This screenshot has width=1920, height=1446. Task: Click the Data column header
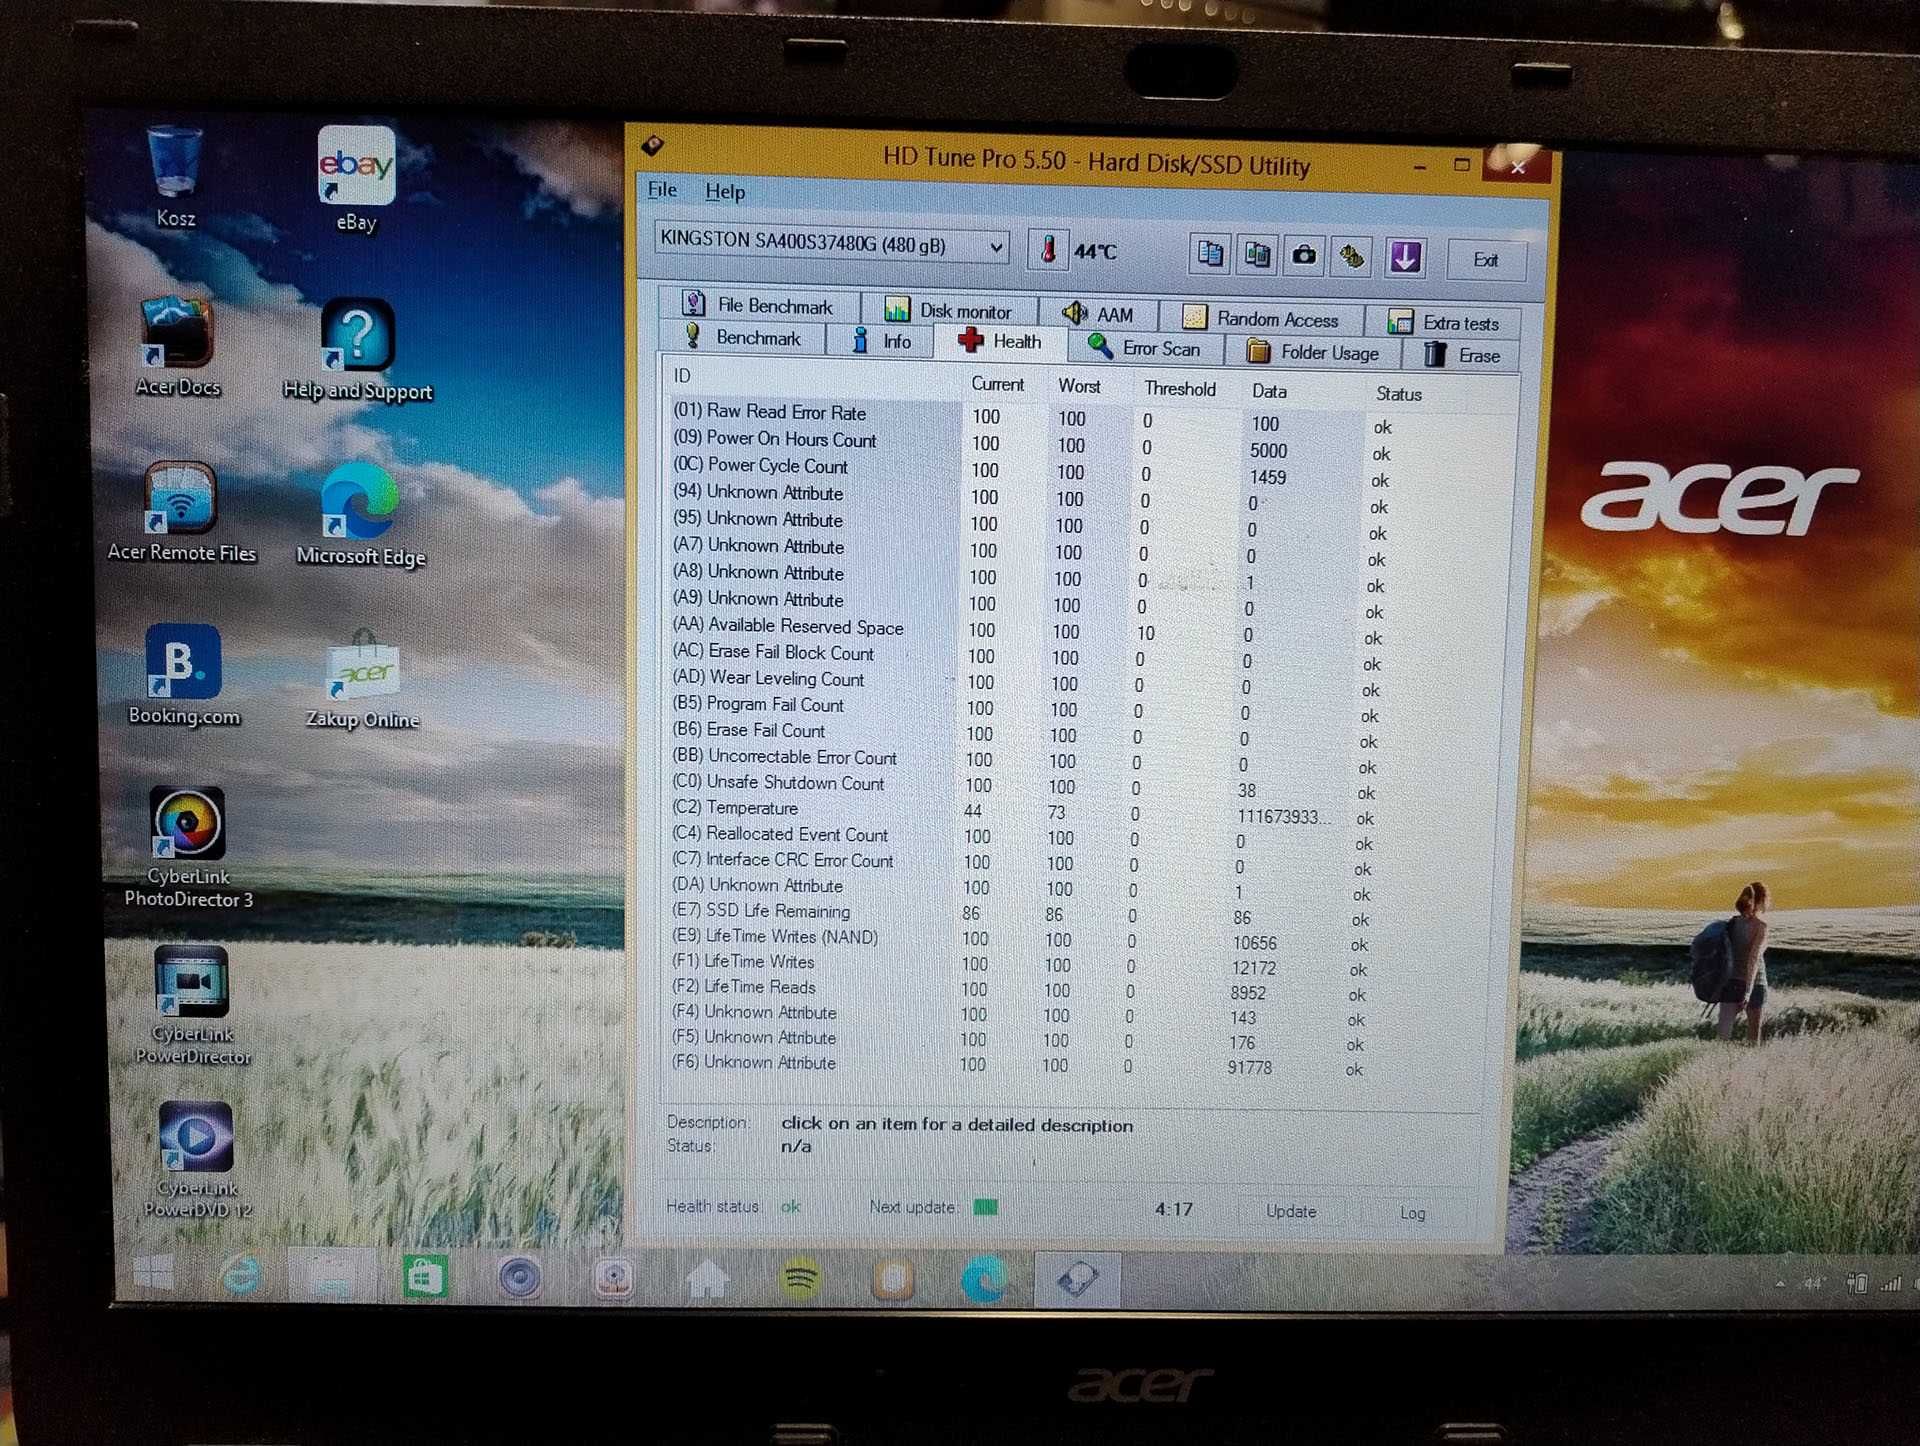point(1269,391)
